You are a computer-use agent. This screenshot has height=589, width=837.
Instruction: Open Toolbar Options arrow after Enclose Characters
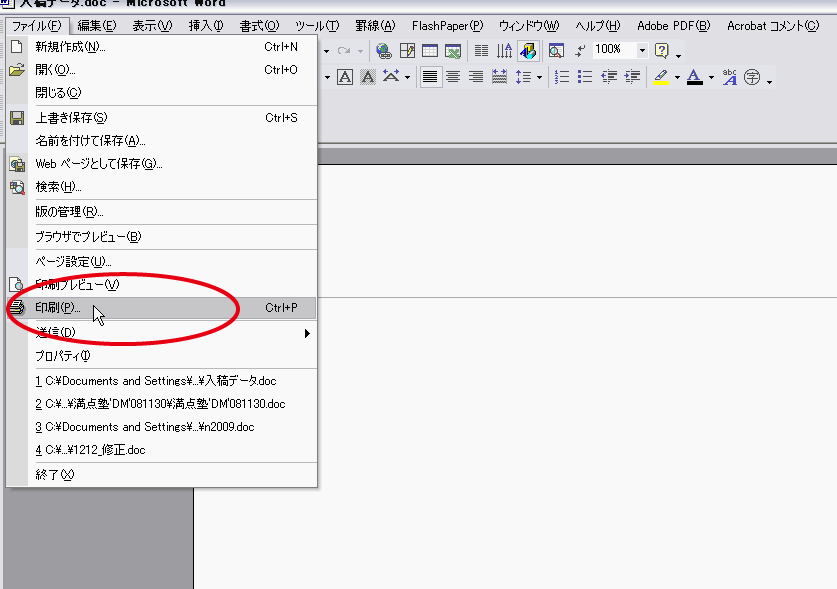[x=769, y=81]
